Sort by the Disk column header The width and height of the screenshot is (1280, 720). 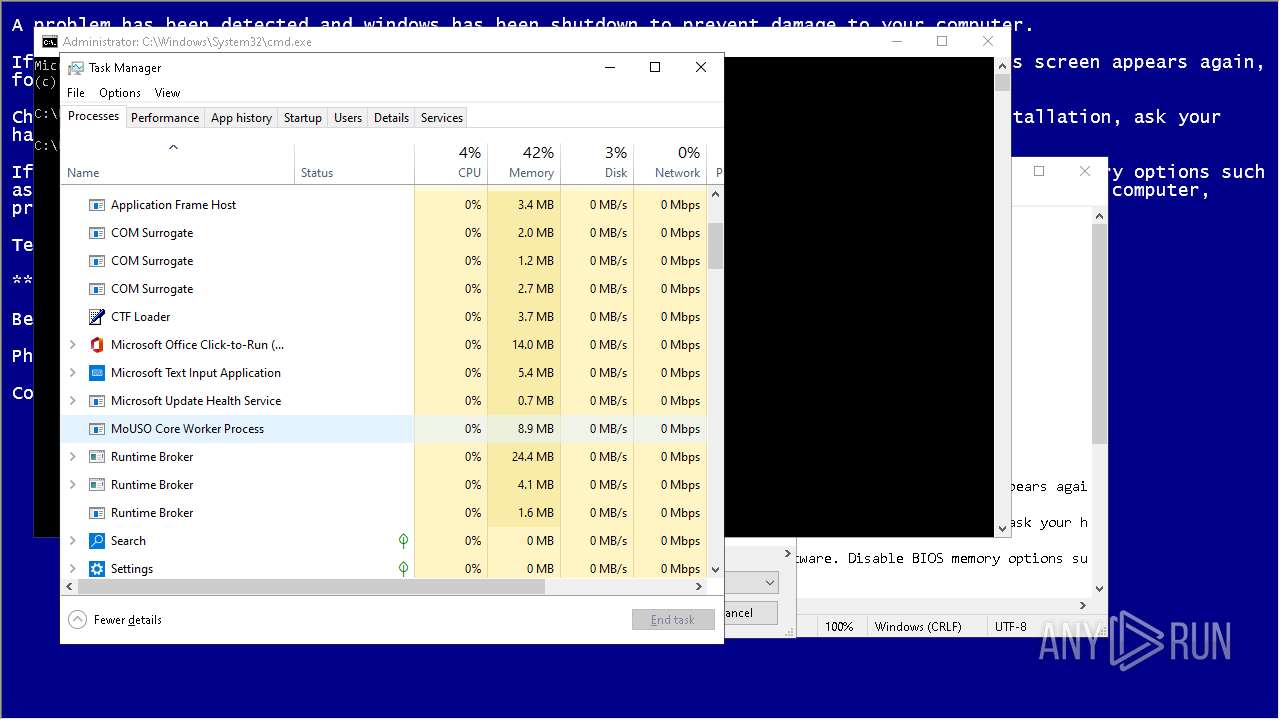click(597, 163)
